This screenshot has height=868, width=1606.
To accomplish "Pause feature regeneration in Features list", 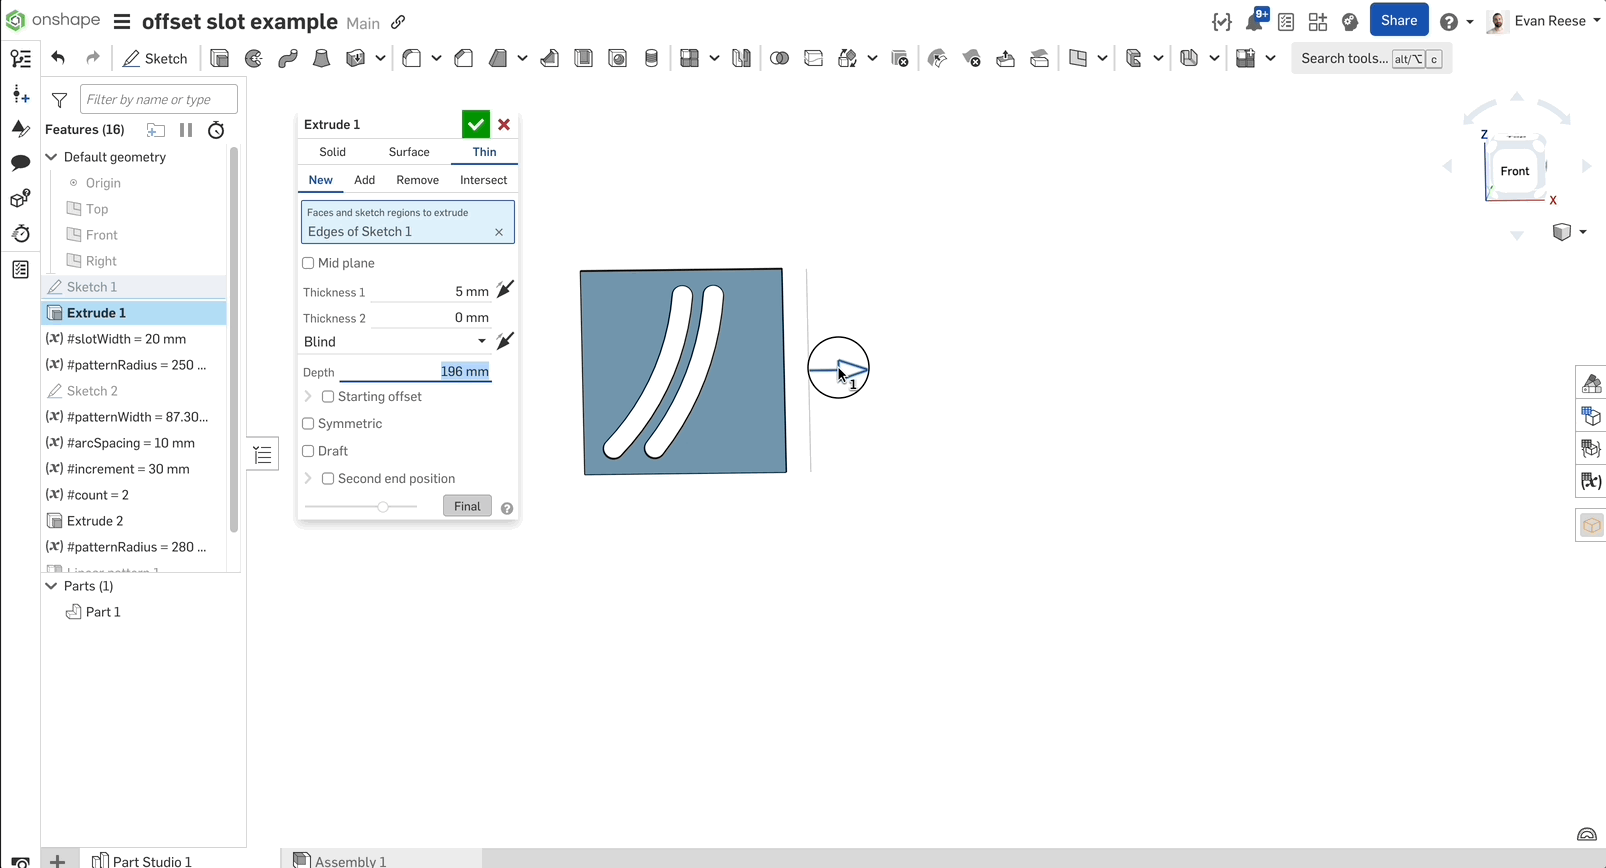I will click(x=186, y=130).
